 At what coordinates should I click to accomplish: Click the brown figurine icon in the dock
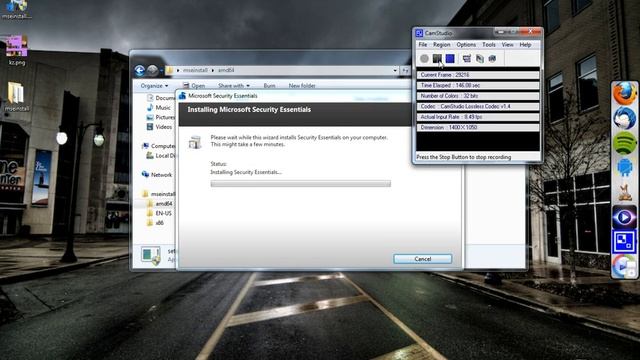[x=624, y=192]
